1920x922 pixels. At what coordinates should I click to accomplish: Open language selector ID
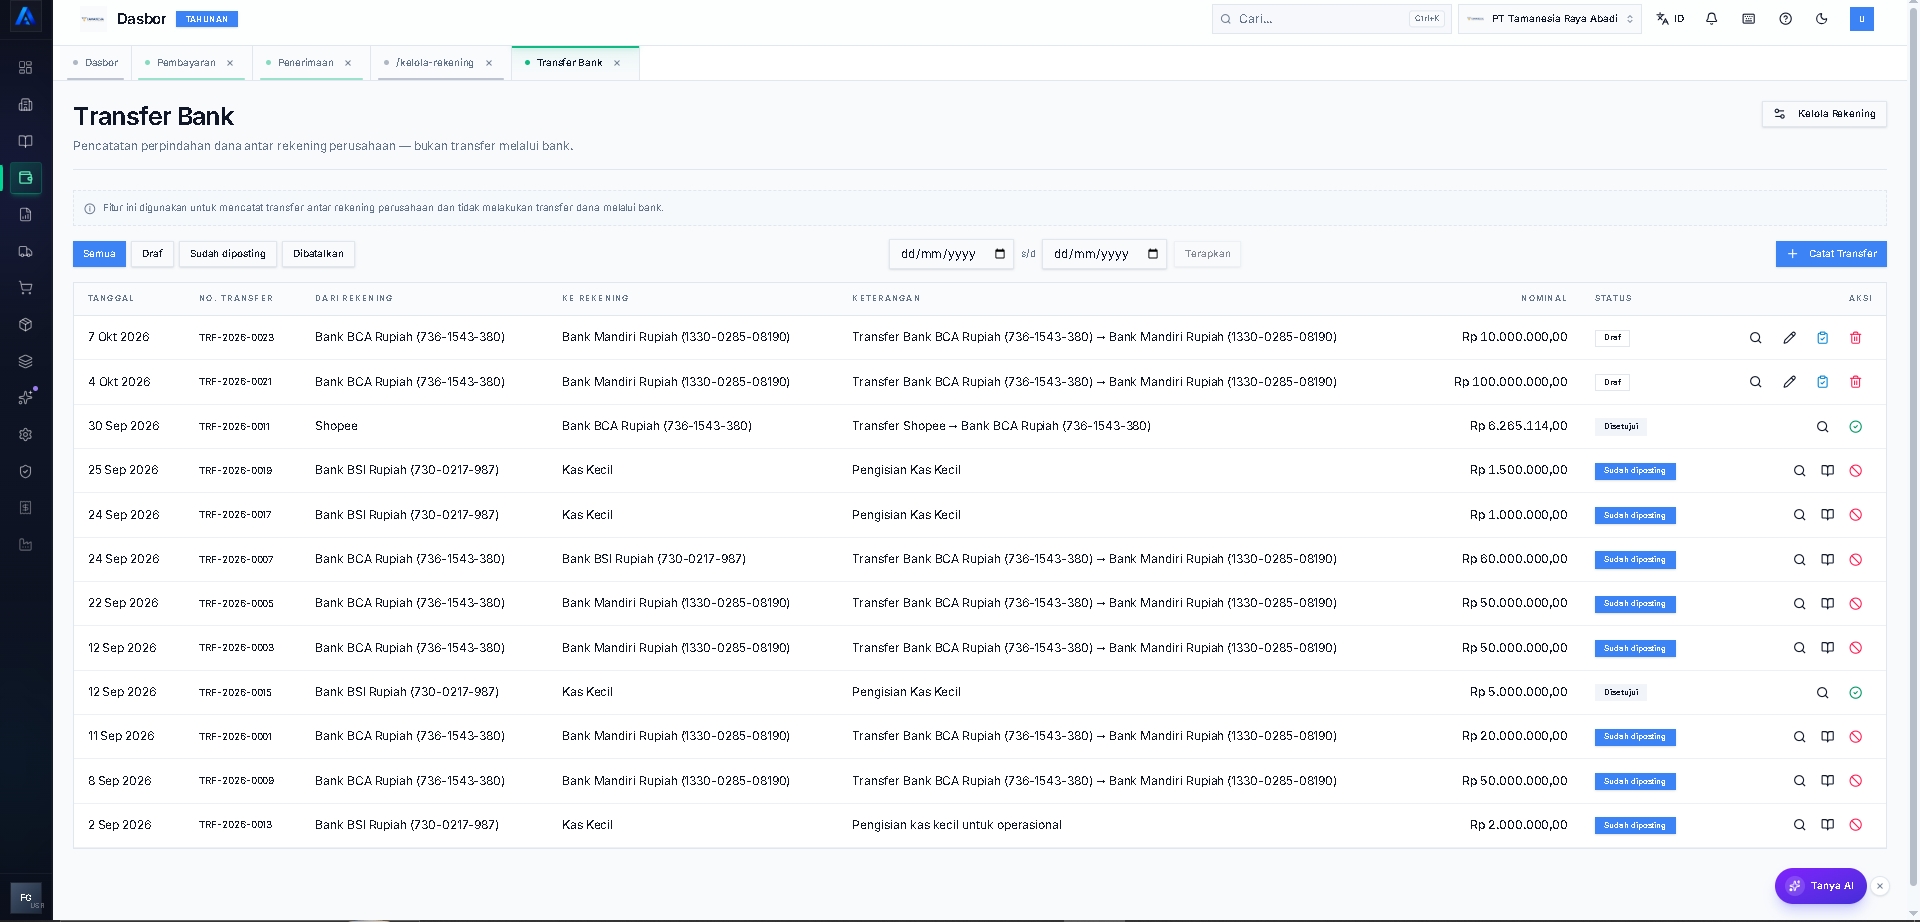1670,19
